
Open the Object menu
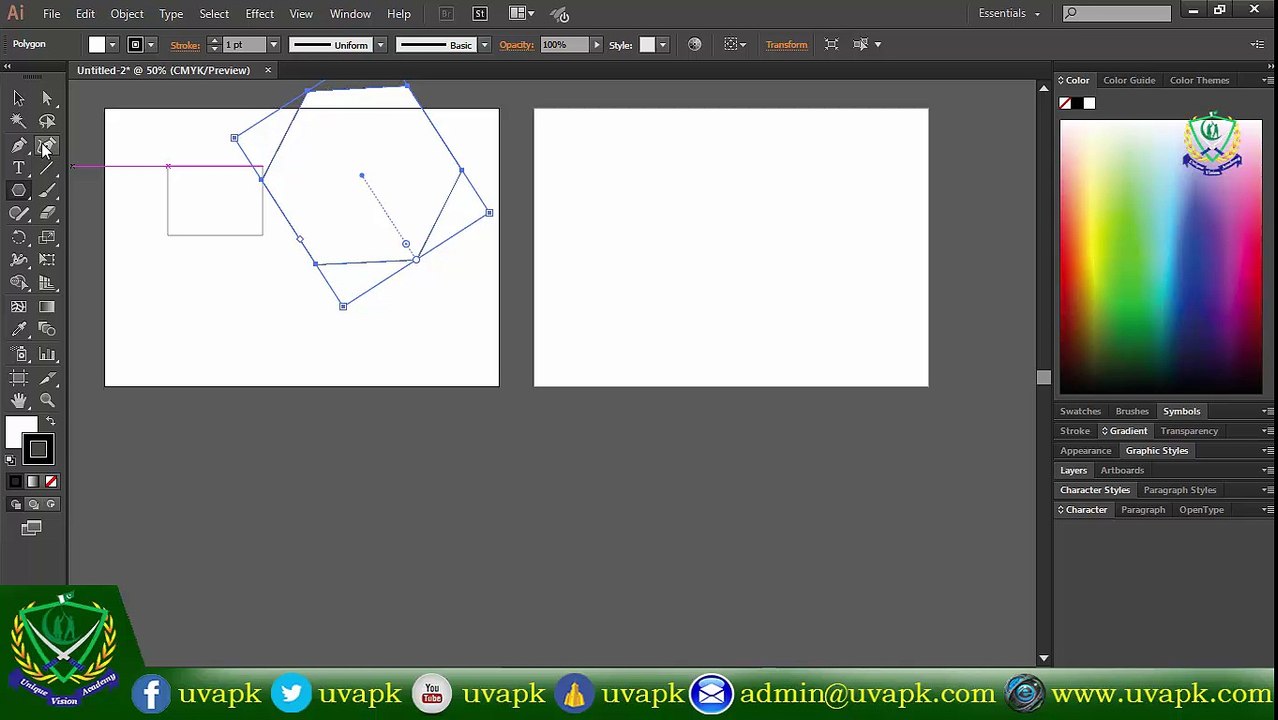click(x=127, y=14)
